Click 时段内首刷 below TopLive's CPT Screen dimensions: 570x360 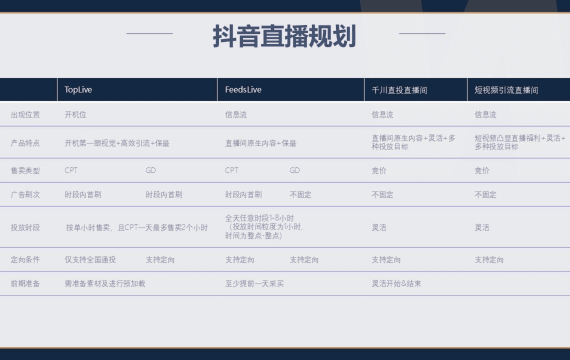point(83,195)
